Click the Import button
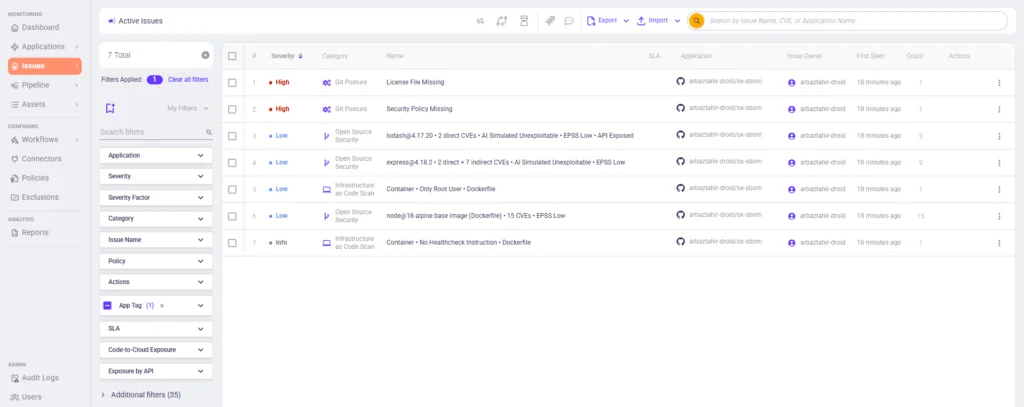The height and width of the screenshot is (407, 1024). pyautogui.click(x=652, y=21)
